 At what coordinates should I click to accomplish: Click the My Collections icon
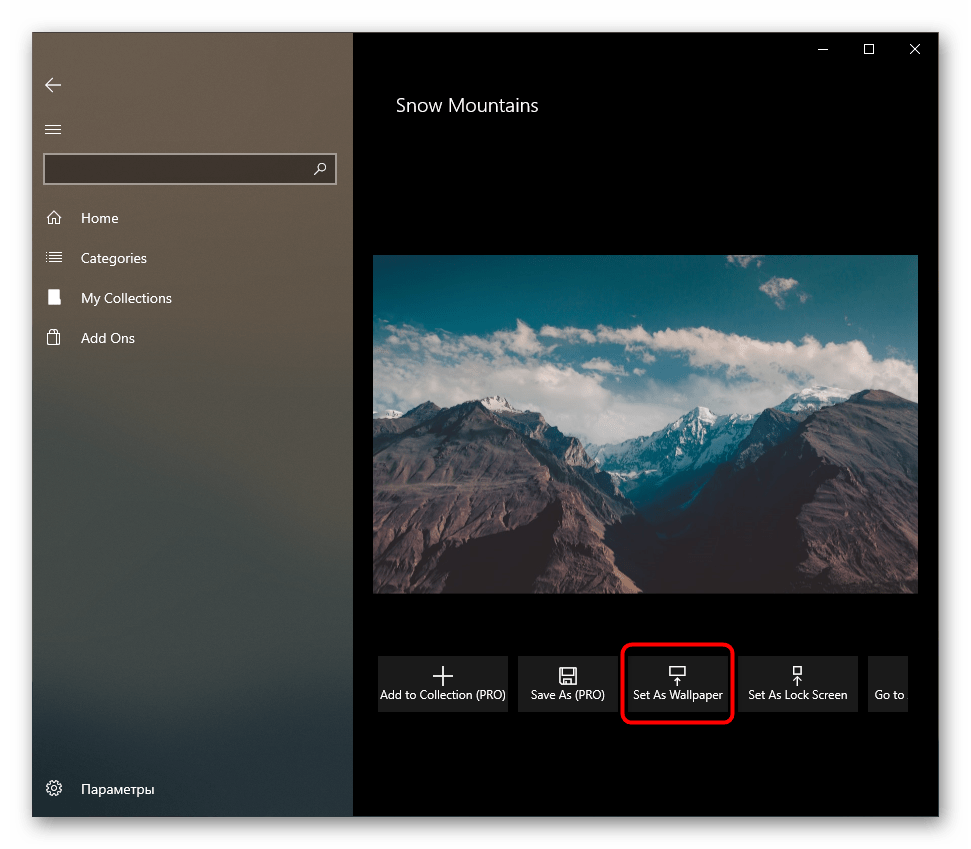tap(54, 298)
